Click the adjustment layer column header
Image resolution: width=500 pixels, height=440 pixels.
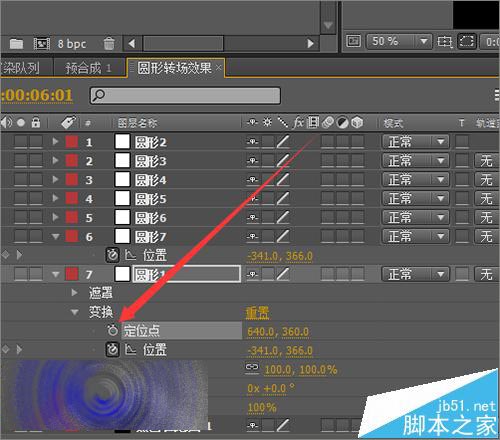[342, 123]
